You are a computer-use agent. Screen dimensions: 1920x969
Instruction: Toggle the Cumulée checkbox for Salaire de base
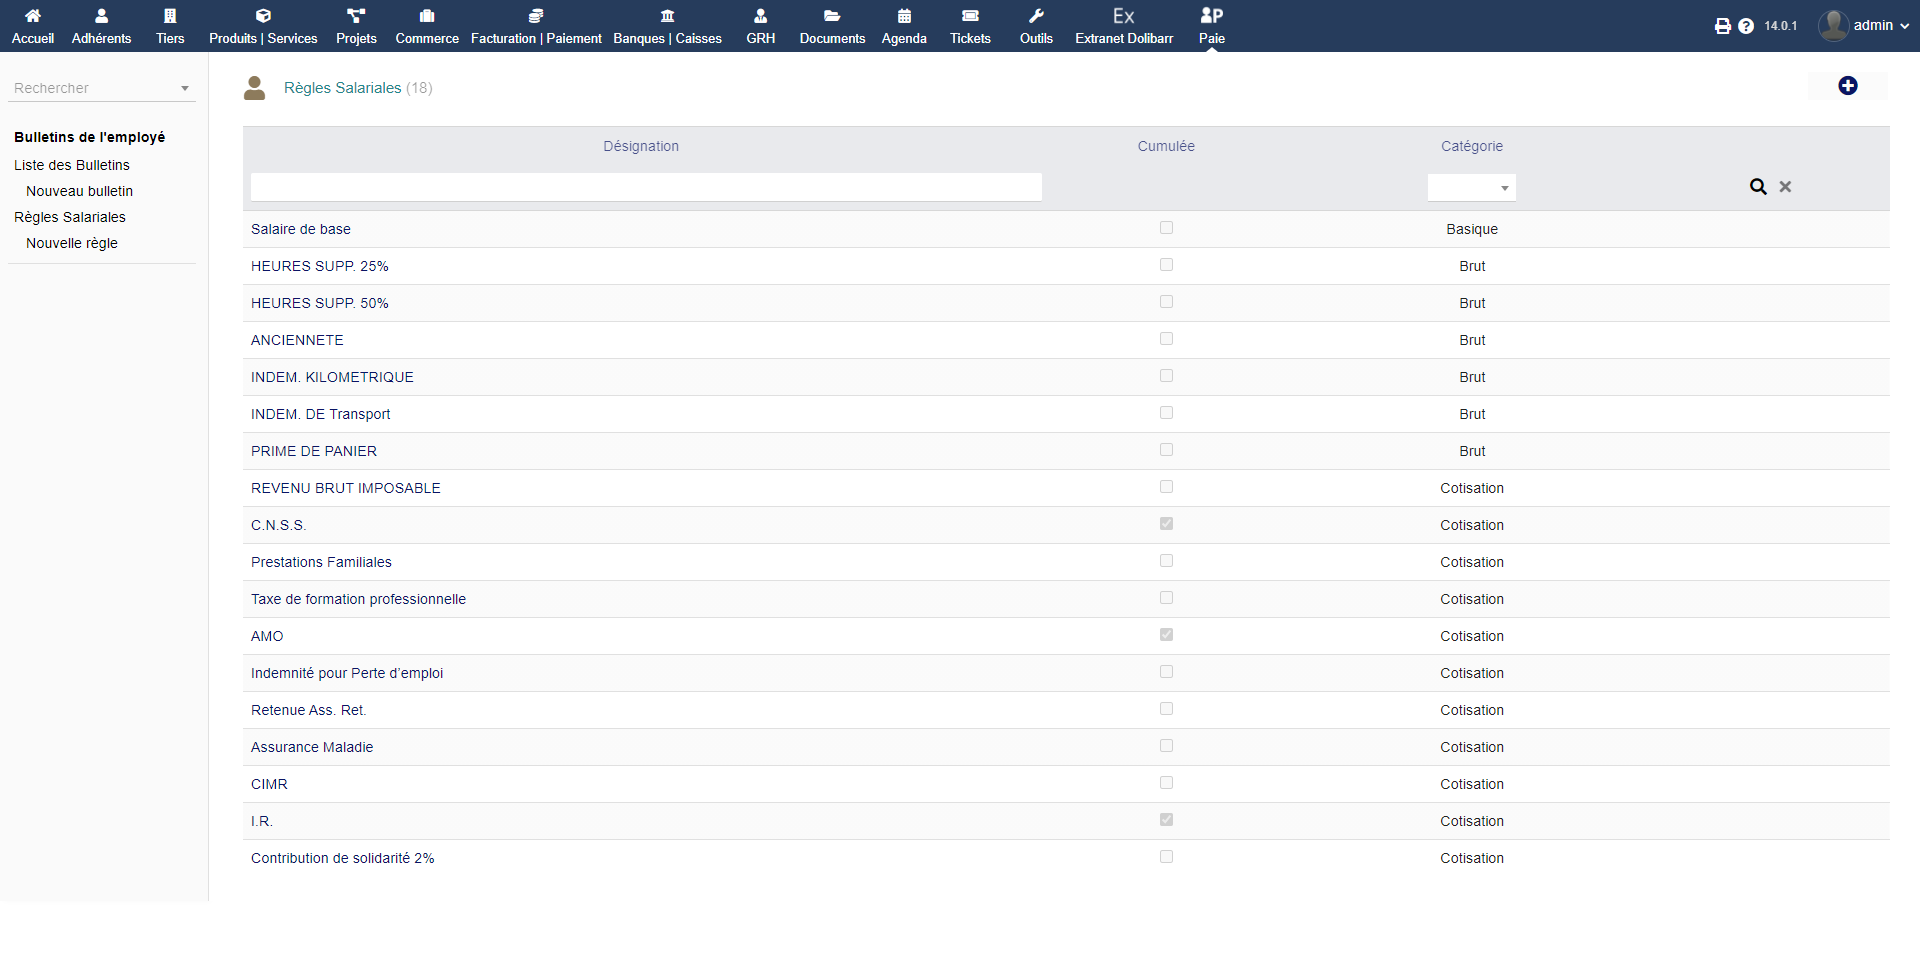pos(1166,228)
